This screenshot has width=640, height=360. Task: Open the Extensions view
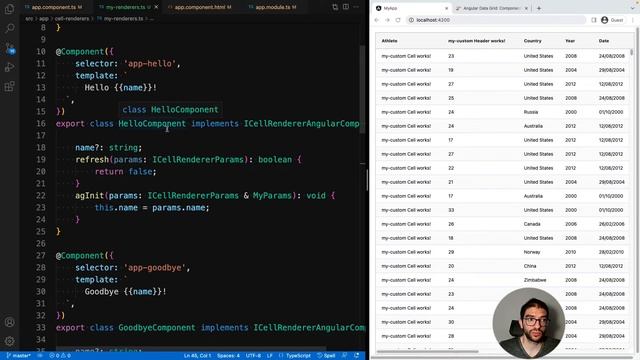point(9,86)
